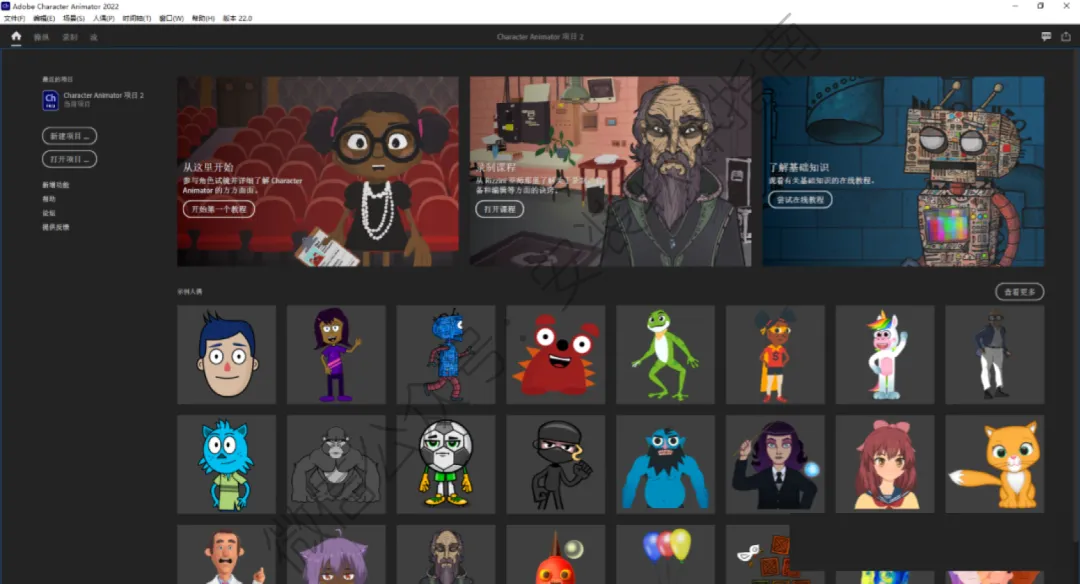Select the blue patterned running puppet
This screenshot has width=1080, height=584.
pyautogui.click(x=446, y=355)
